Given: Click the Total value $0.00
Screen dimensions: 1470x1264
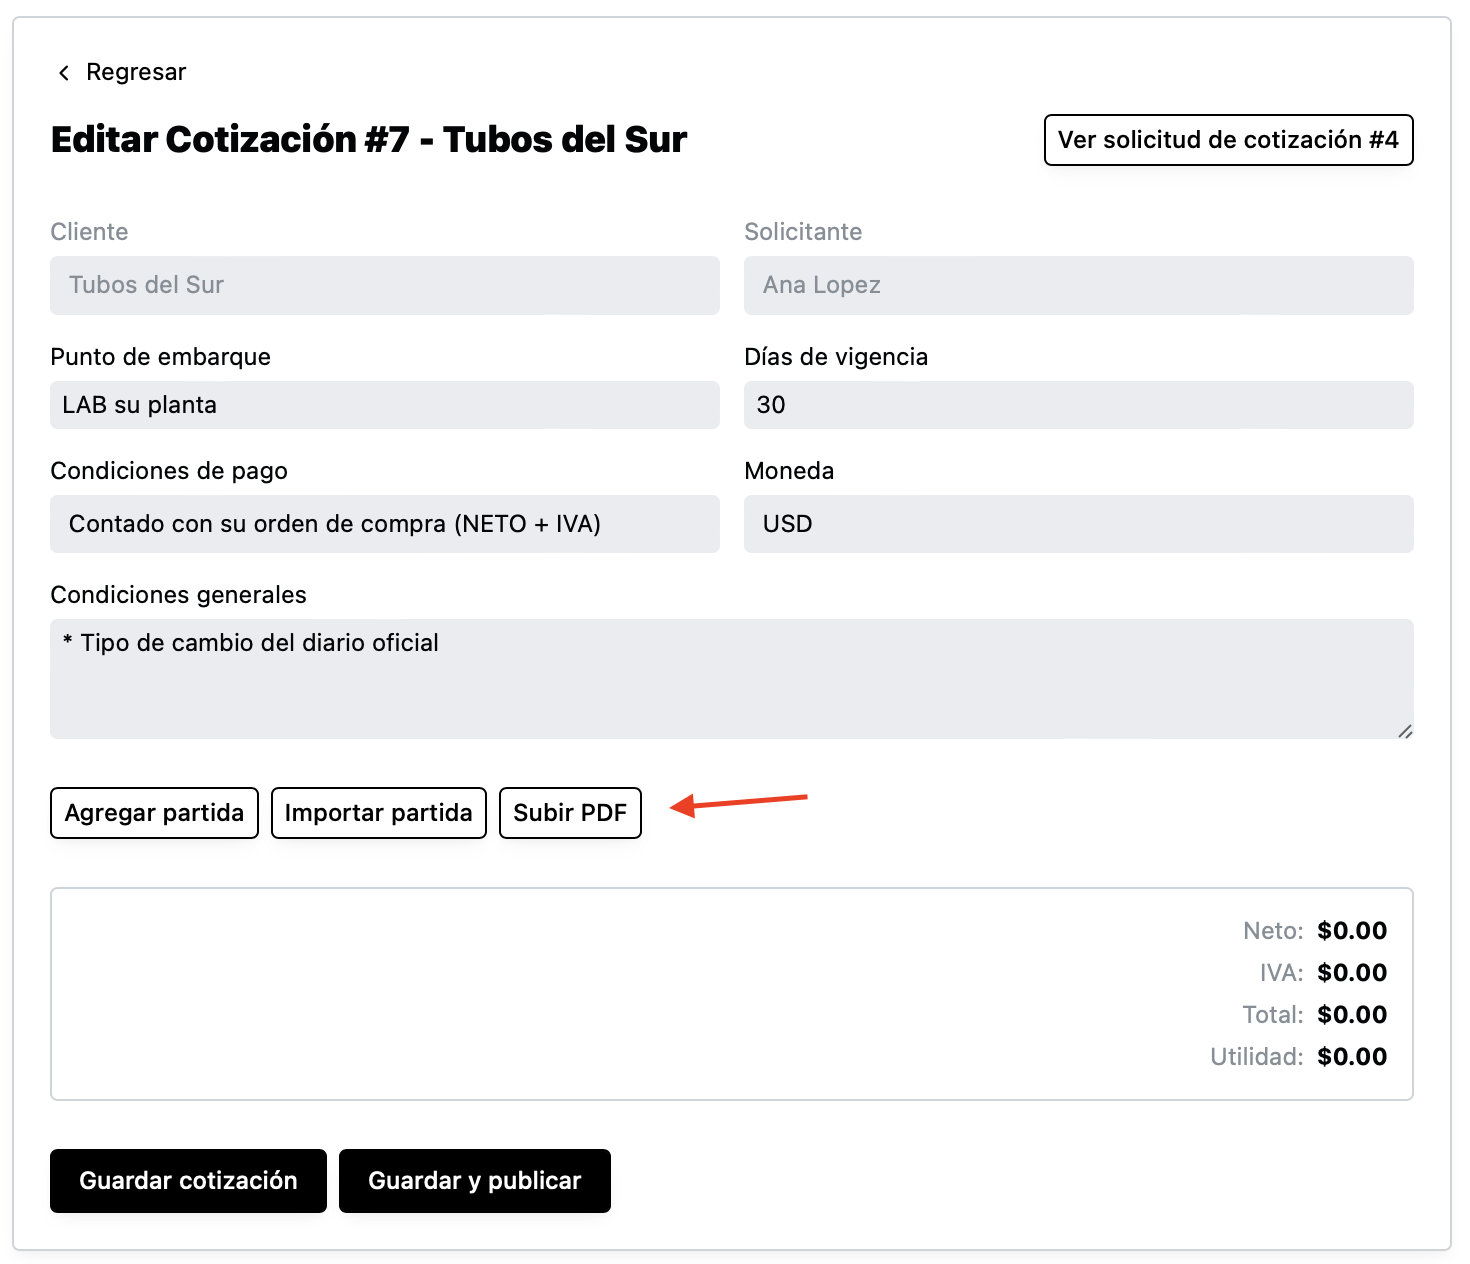Looking at the screenshot, I should click(x=1352, y=1015).
